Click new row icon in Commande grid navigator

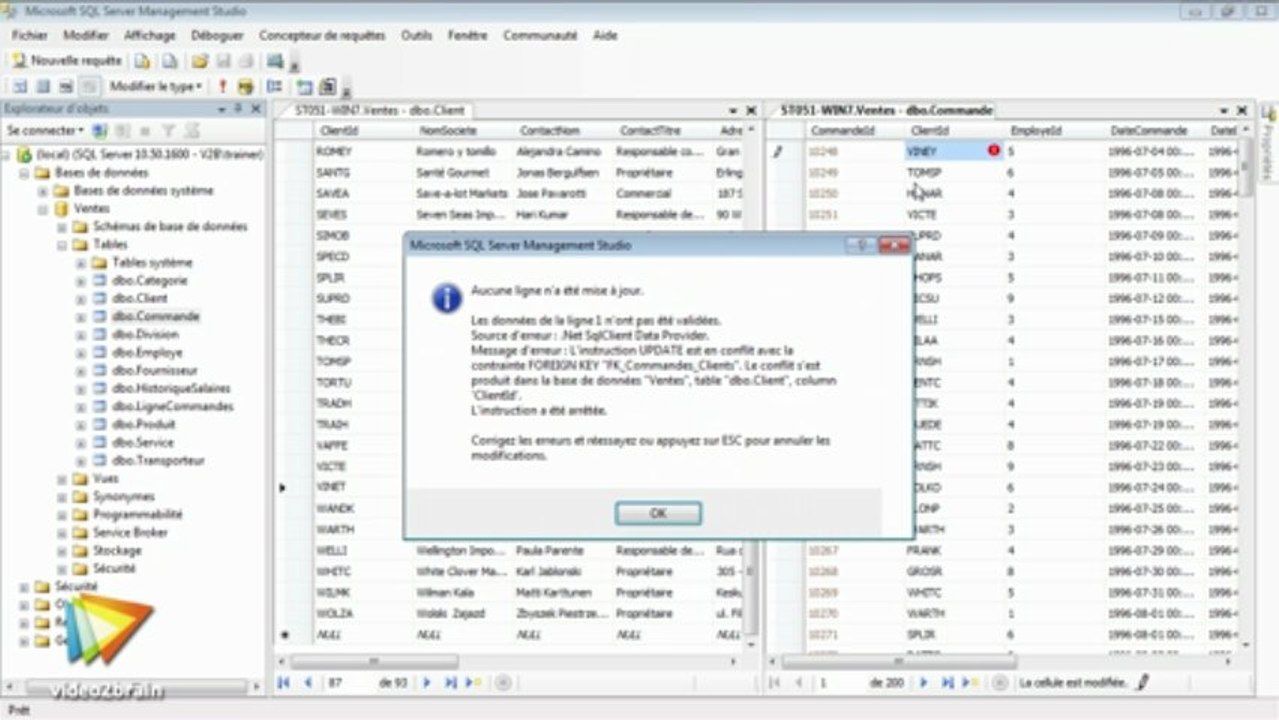969,682
